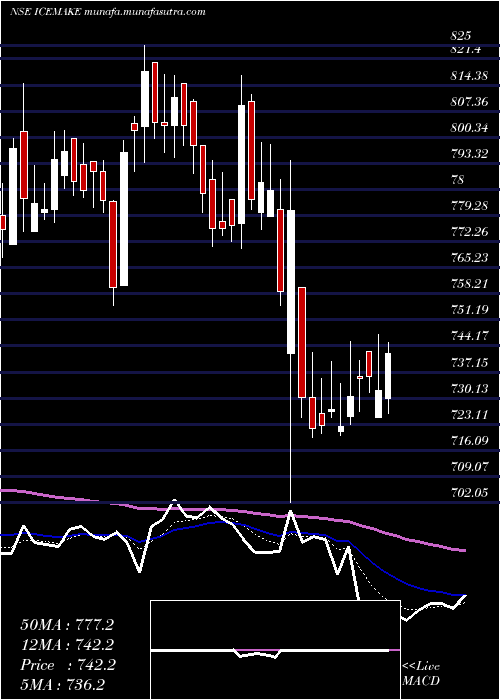The width and height of the screenshot is (500, 700).
Task: Click the 751.19 price axis label
Action: [x=469, y=310]
